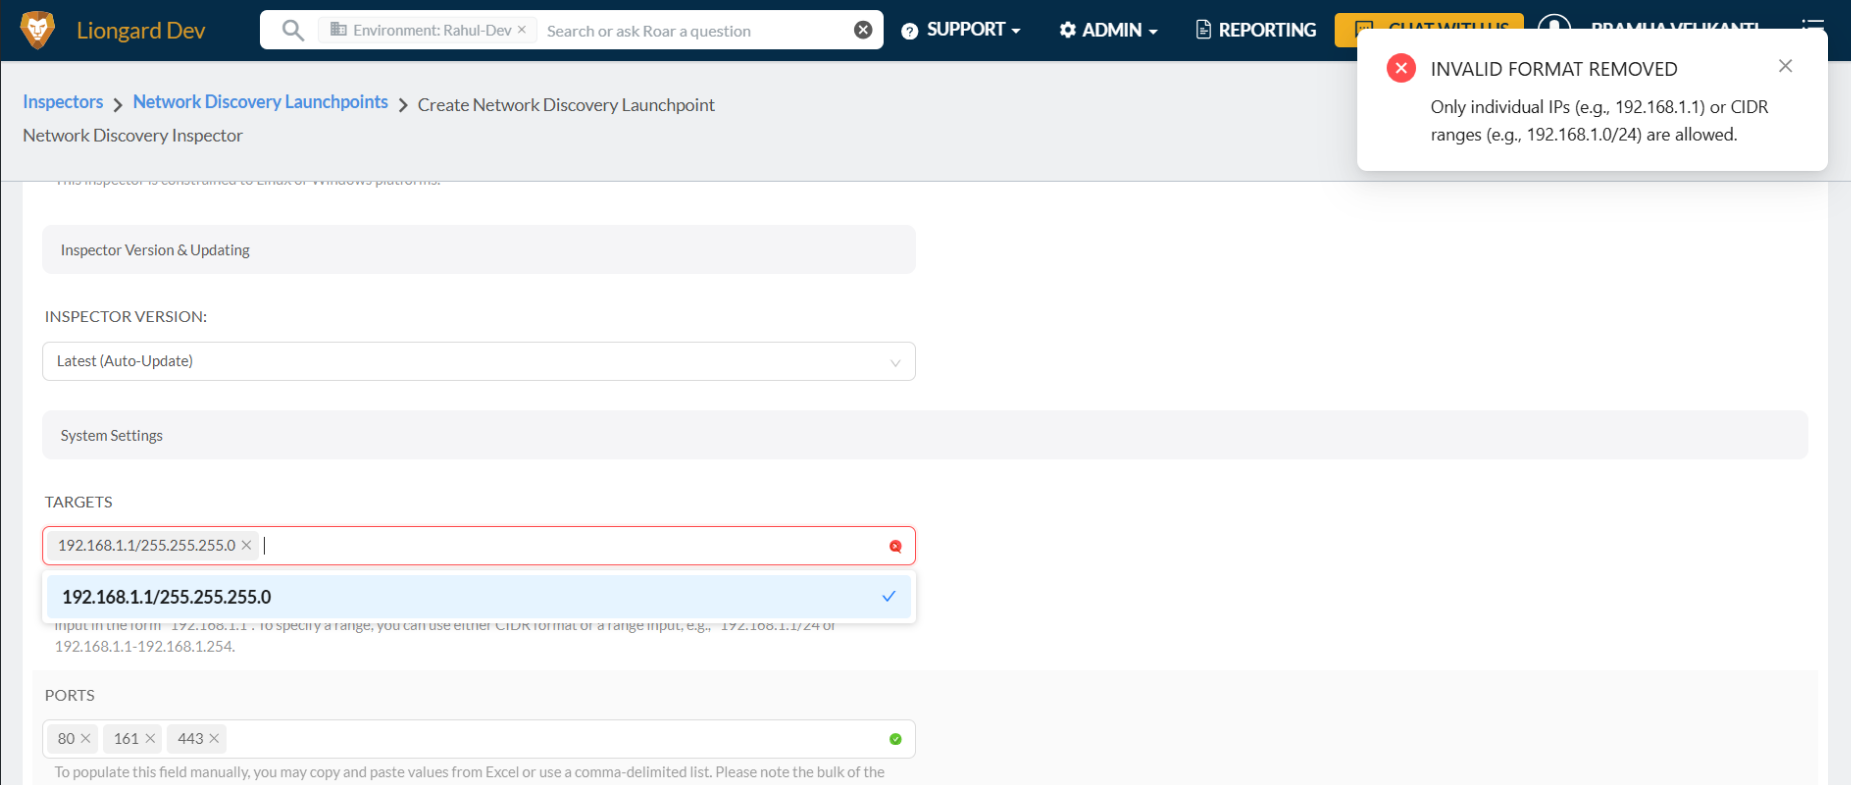Click the red validation icon in Targets field

click(895, 546)
